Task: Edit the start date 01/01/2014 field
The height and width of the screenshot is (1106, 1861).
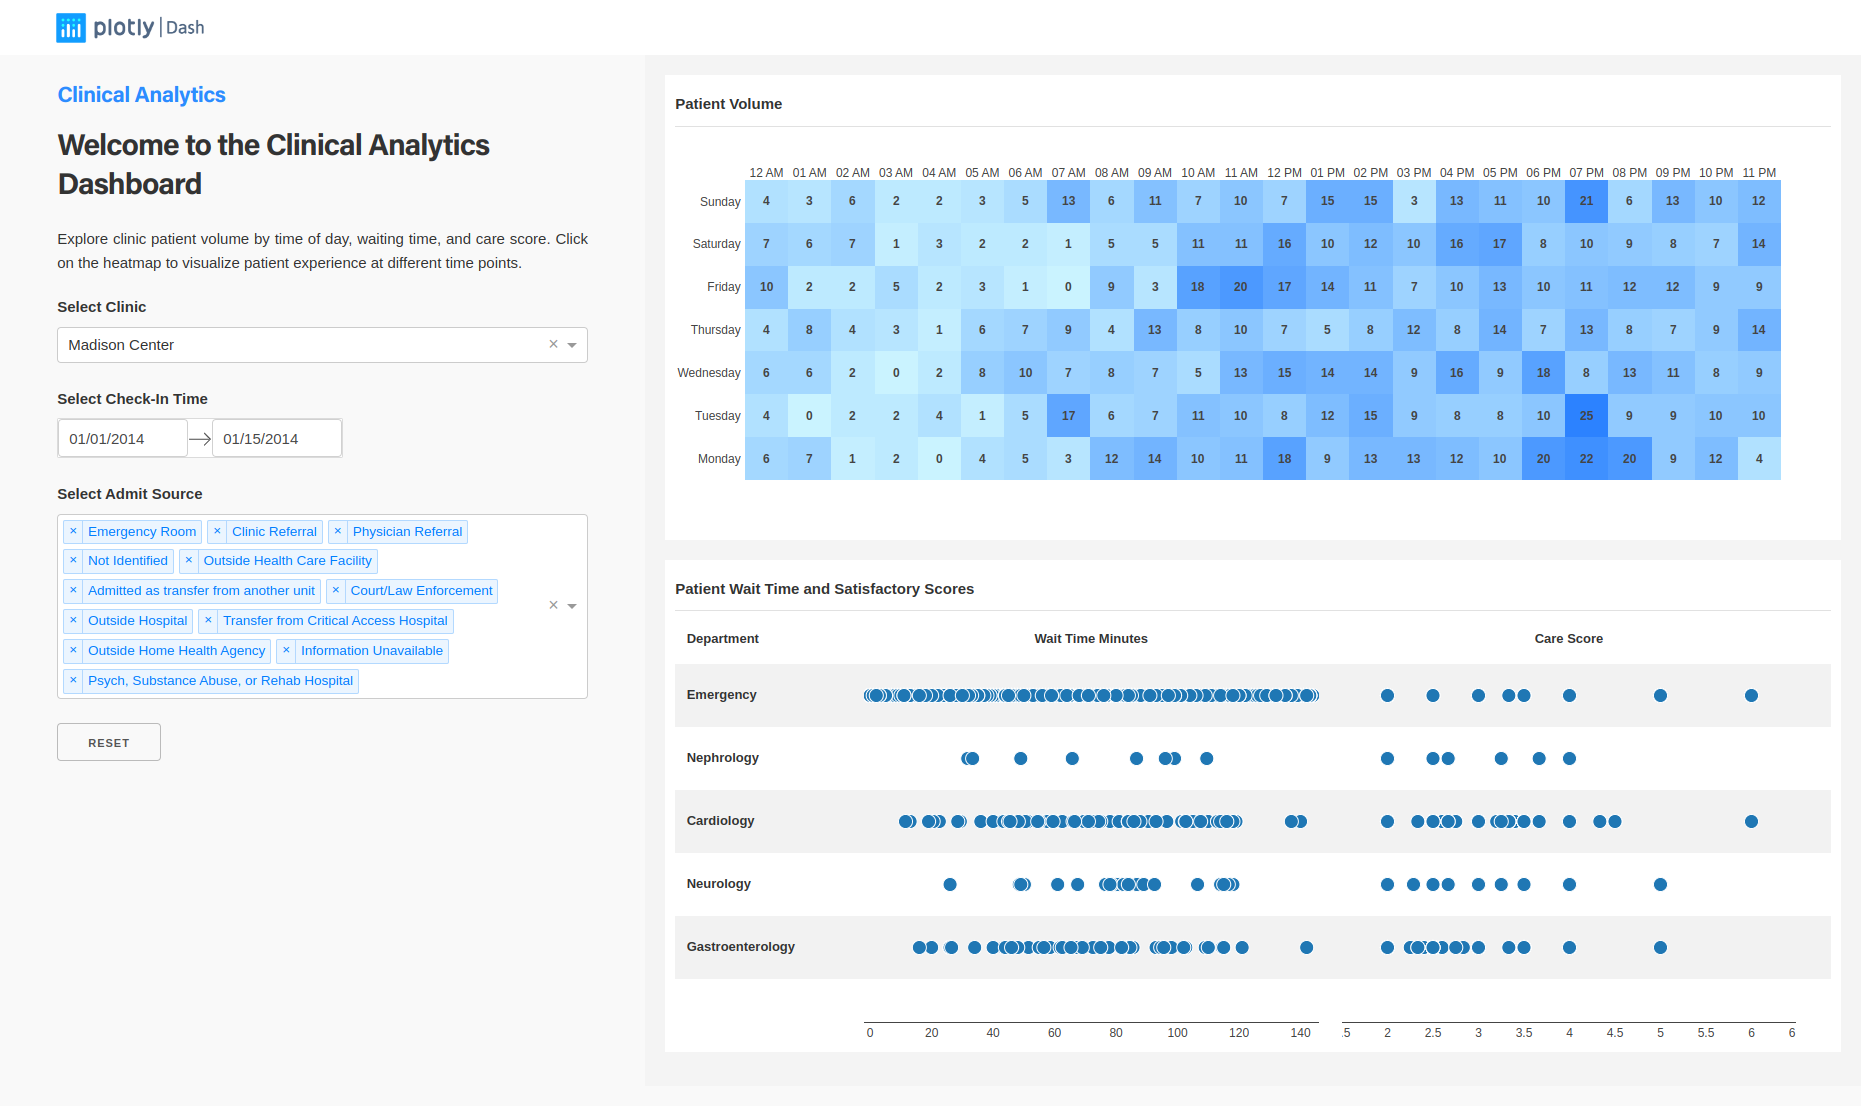Action: [x=122, y=439]
